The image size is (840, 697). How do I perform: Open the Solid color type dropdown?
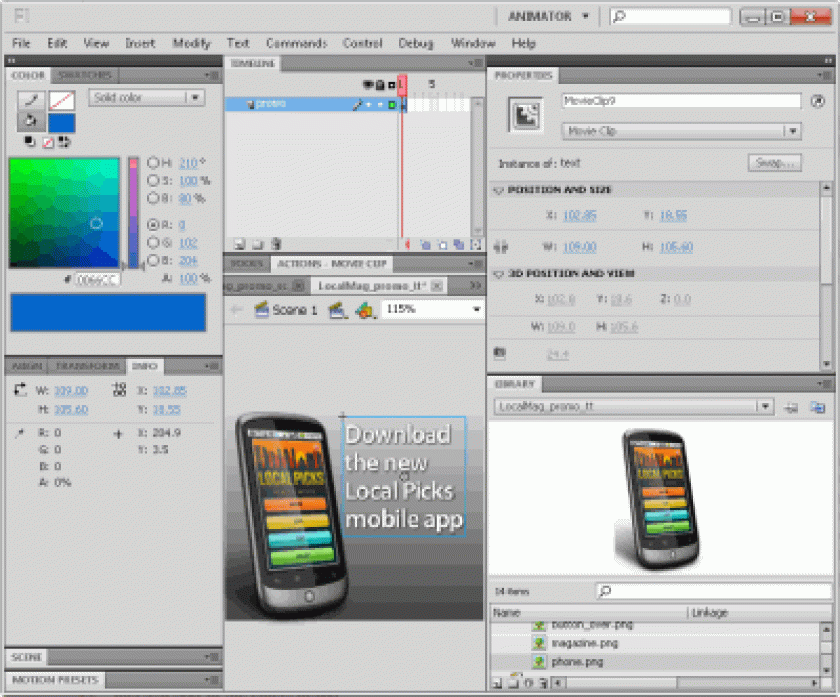coord(195,98)
